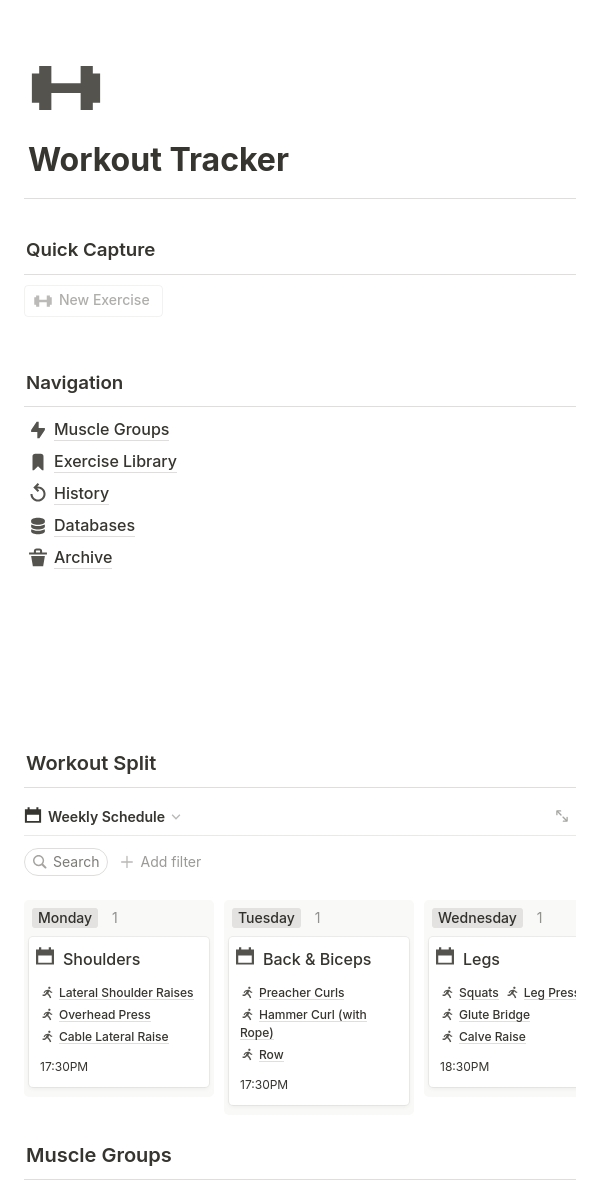Click the Databases stack icon
The height and width of the screenshot is (1200, 600).
(38, 526)
